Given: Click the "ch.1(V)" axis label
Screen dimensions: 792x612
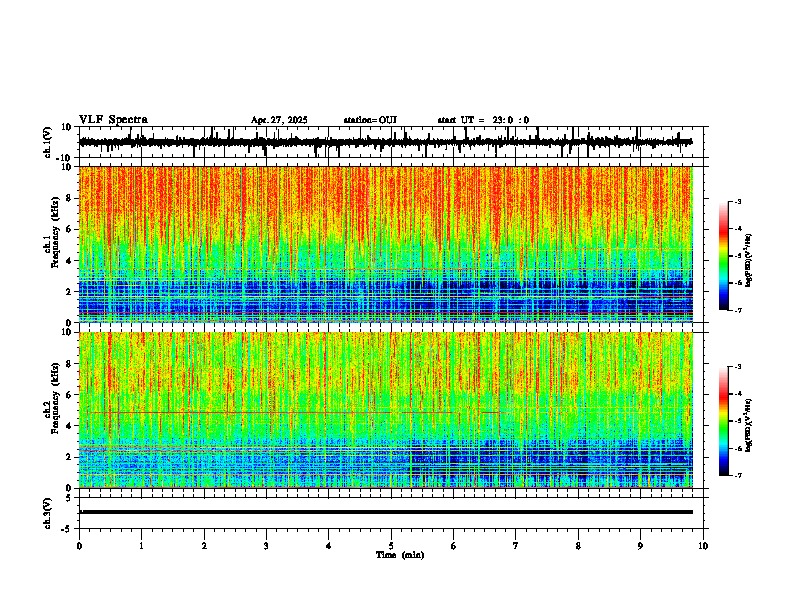Looking at the screenshot, I should pos(48,142).
